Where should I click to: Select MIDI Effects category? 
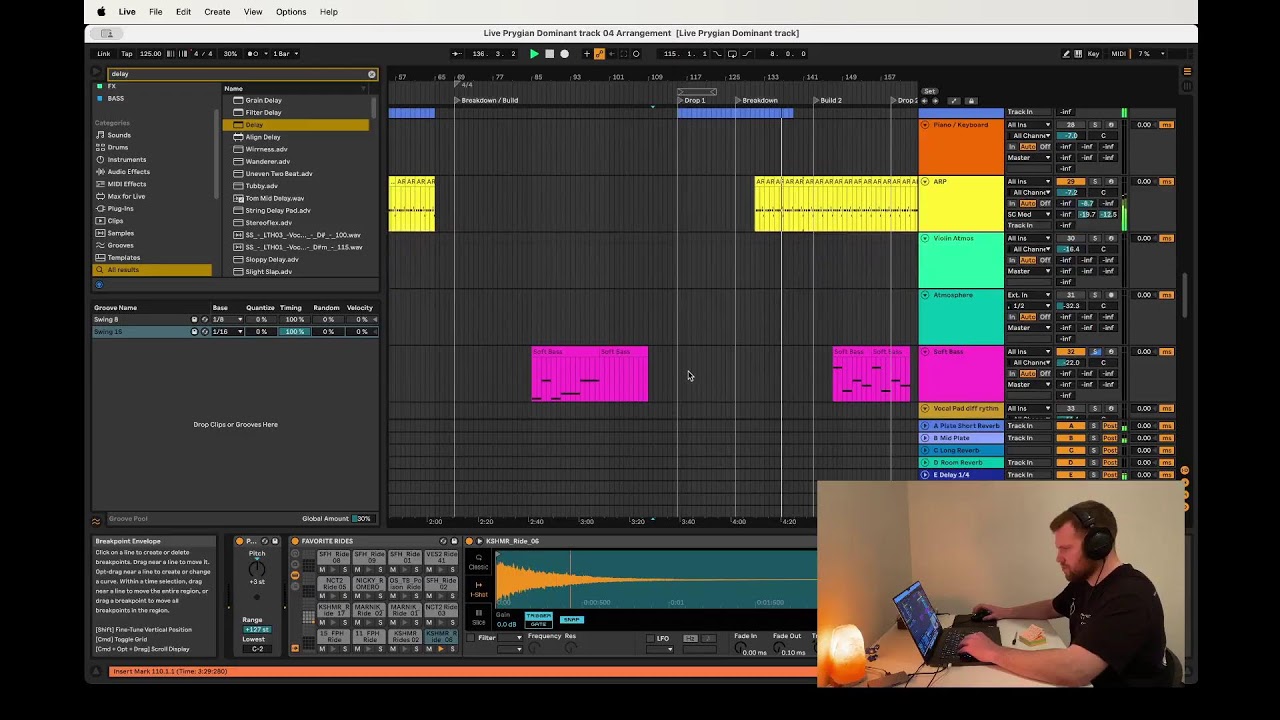tap(127, 184)
